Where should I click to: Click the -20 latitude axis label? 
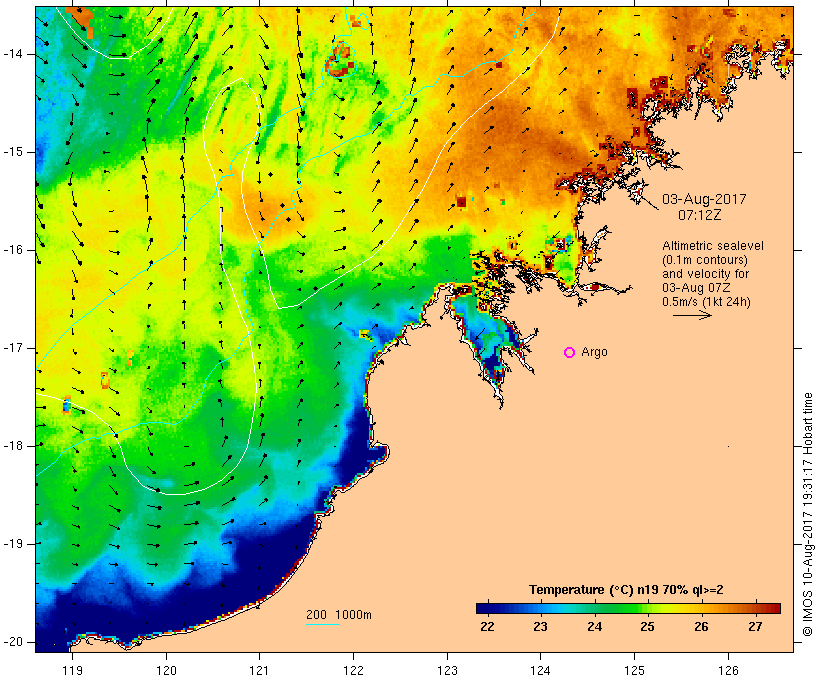coord(15,642)
